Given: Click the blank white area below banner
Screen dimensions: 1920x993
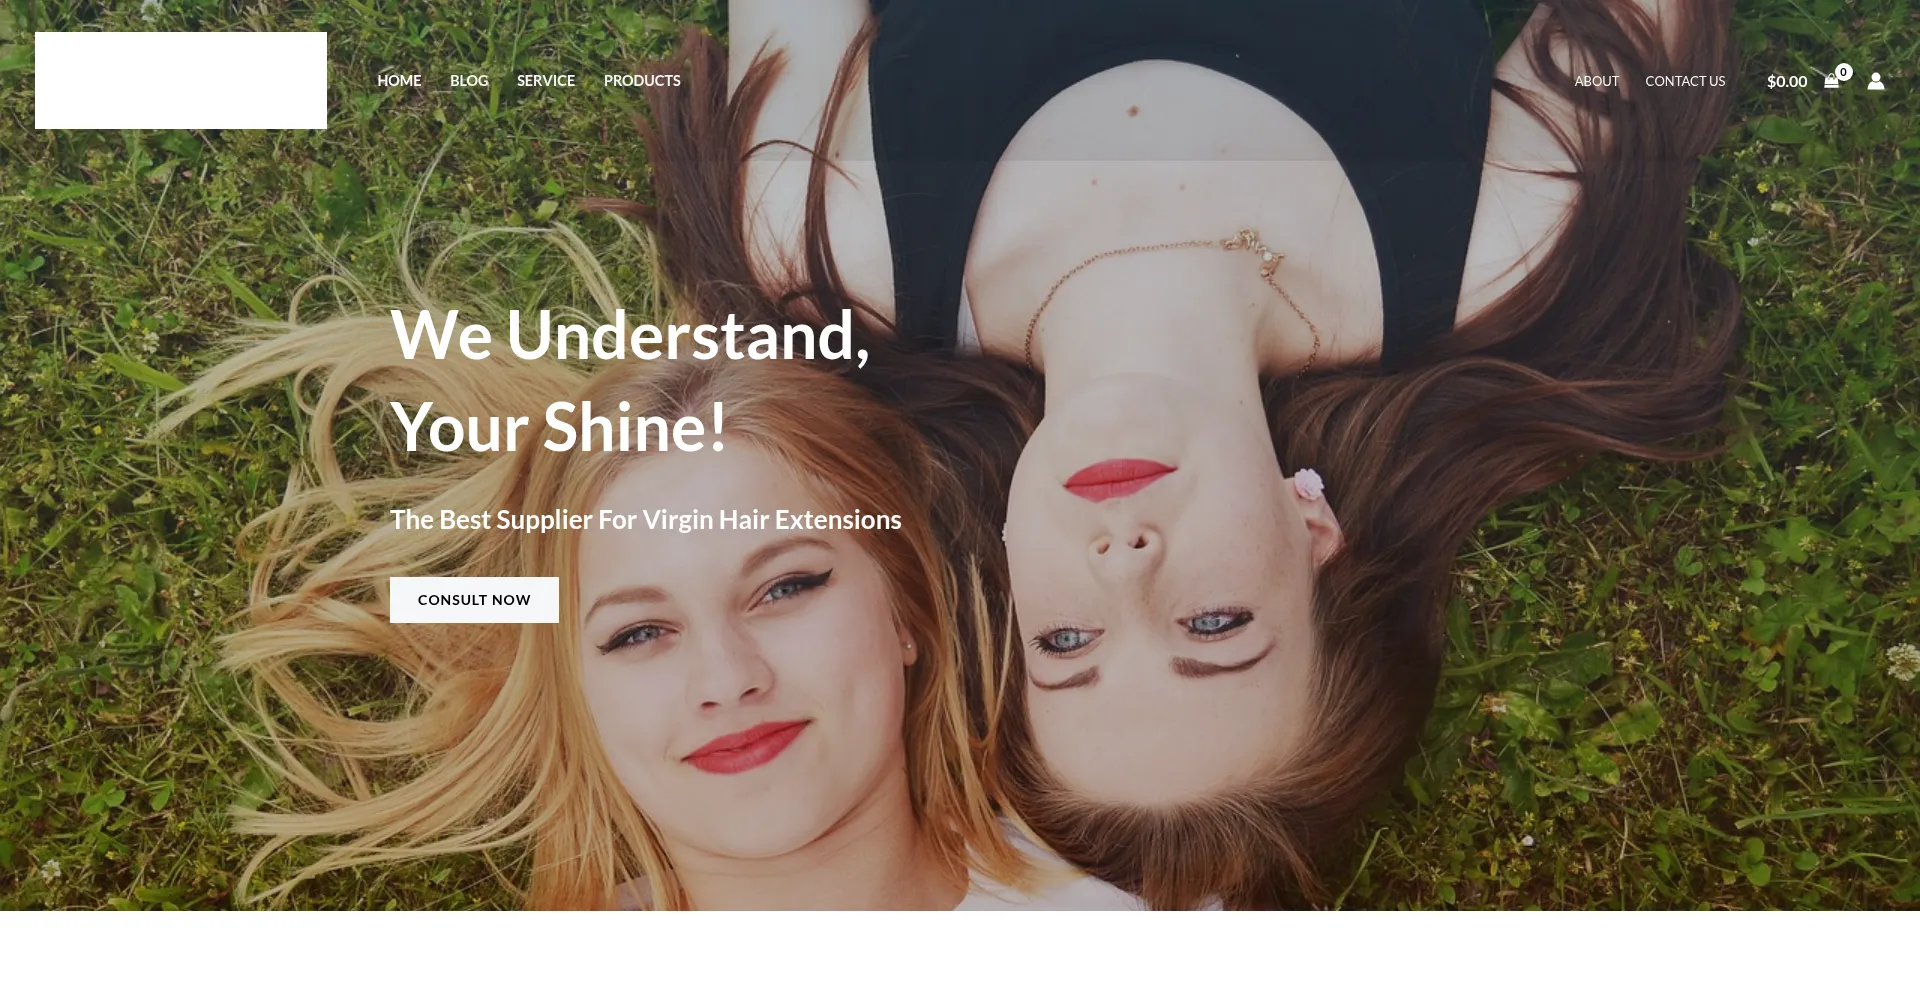Looking at the screenshot, I should pyautogui.click(x=960, y=952).
